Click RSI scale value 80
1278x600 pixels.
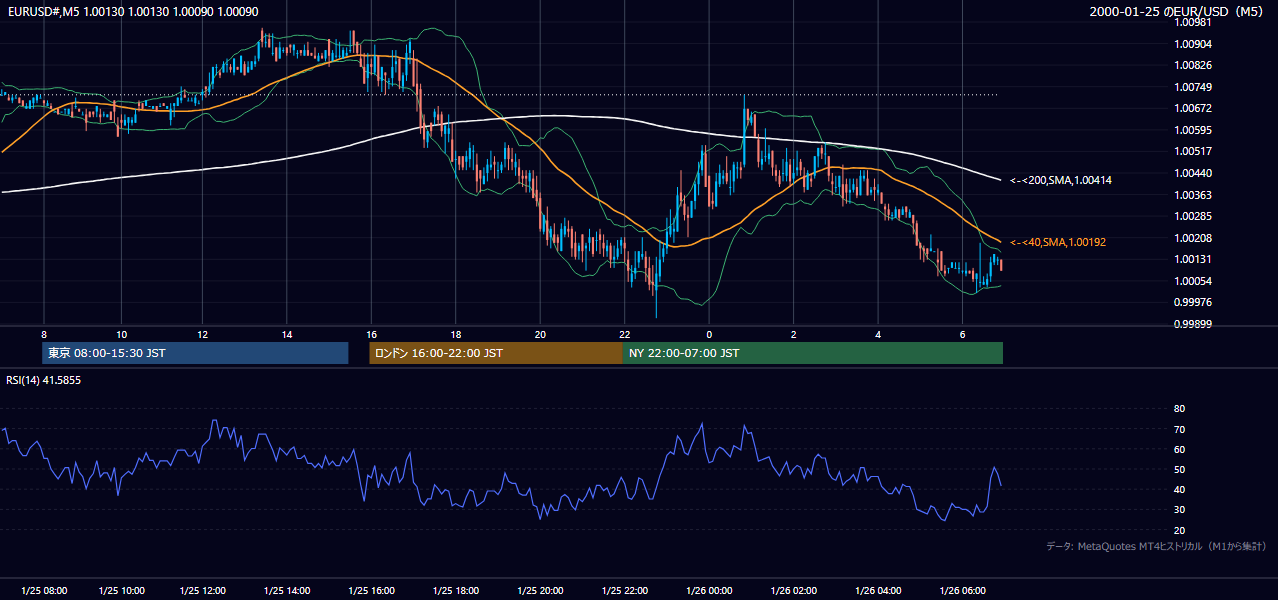click(1179, 409)
